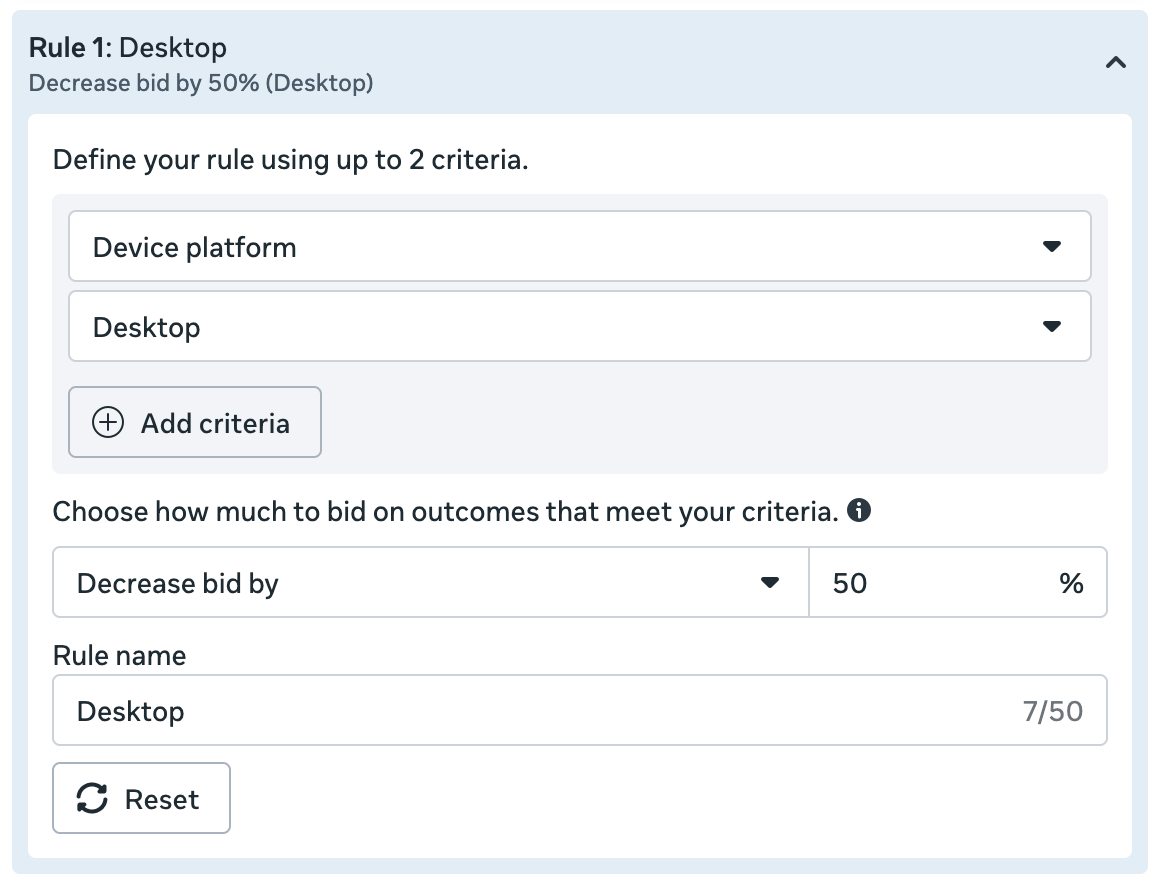Click the Decrease bid by 50% (Desktop) summary

coord(201,83)
